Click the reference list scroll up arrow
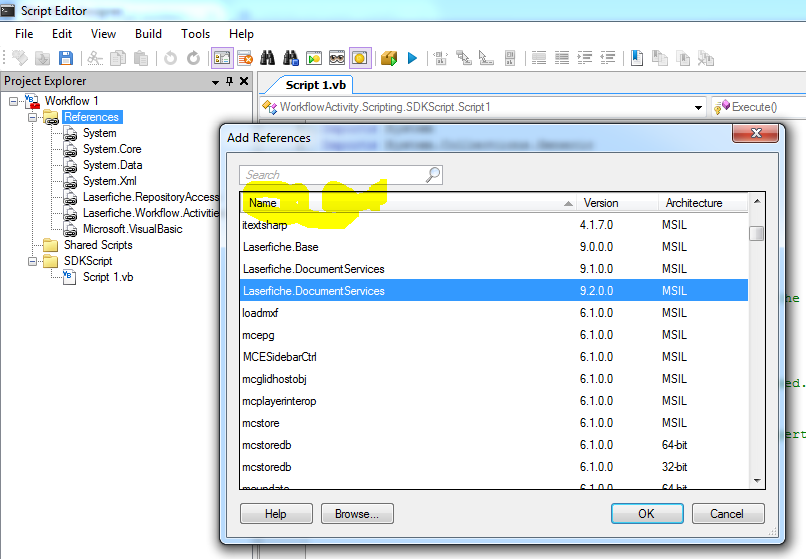Image resolution: width=806 pixels, height=559 pixels. [757, 202]
